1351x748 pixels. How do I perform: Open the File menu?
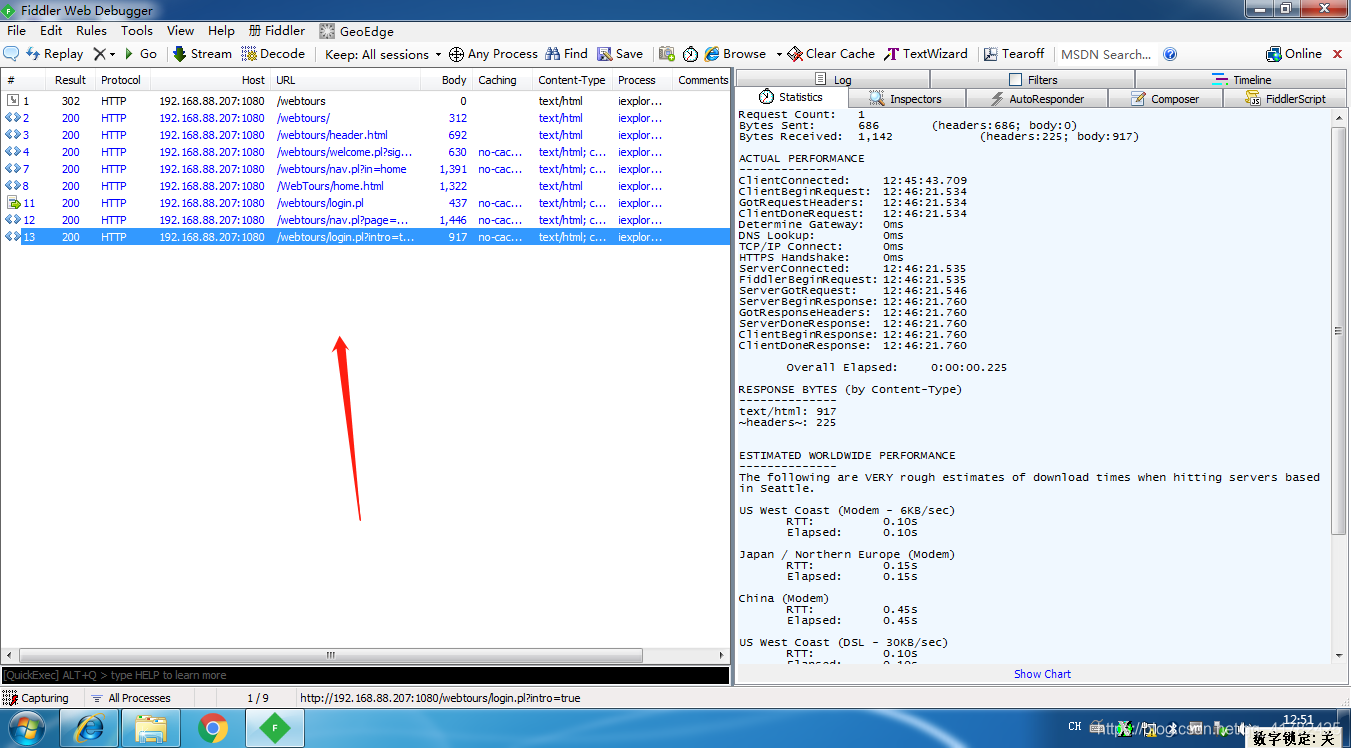tap(16, 31)
